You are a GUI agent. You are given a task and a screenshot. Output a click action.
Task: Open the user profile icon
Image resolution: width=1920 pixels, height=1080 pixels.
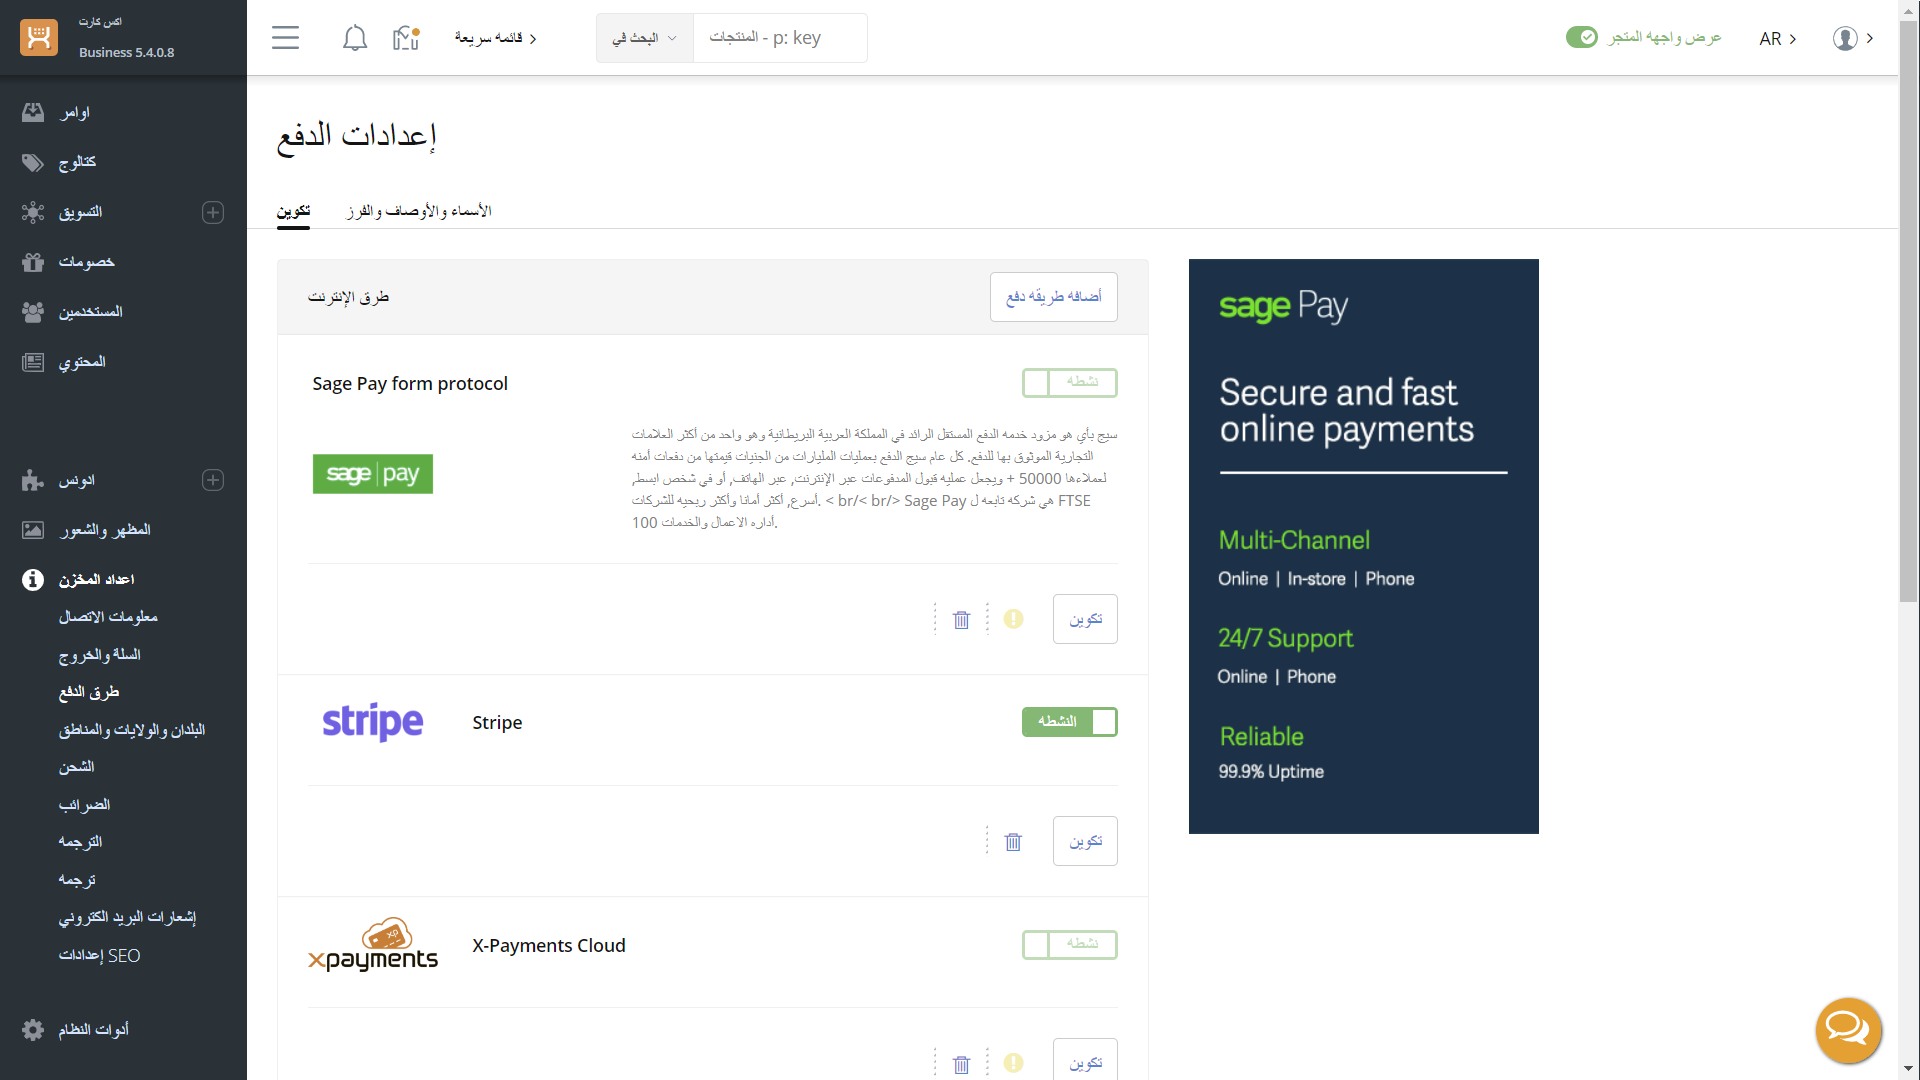[x=1845, y=38]
